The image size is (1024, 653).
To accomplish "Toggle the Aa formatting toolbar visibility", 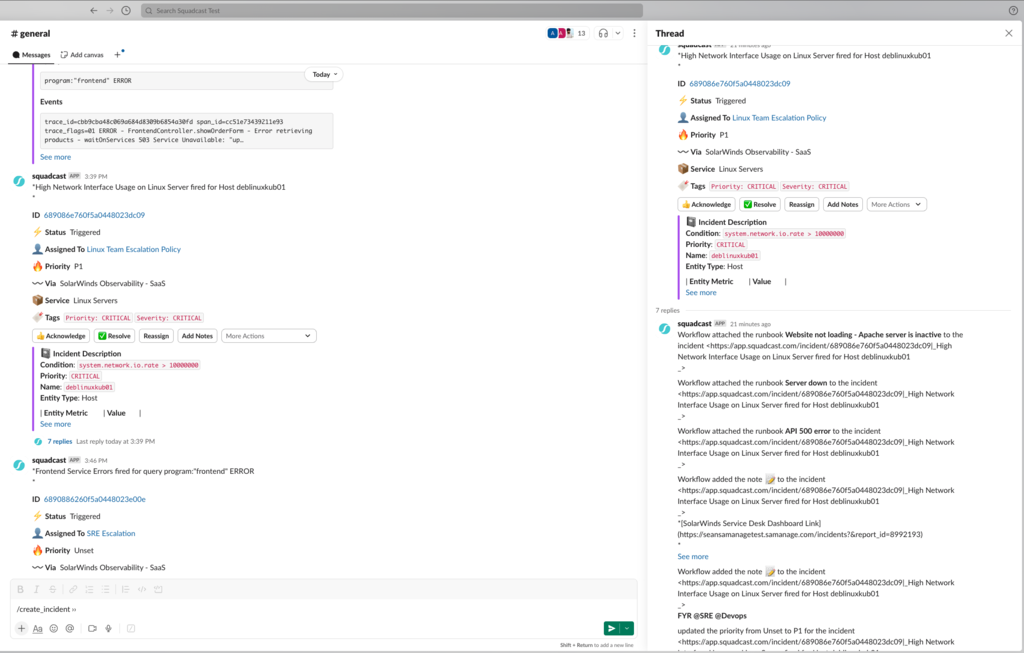I will pyautogui.click(x=37, y=628).
